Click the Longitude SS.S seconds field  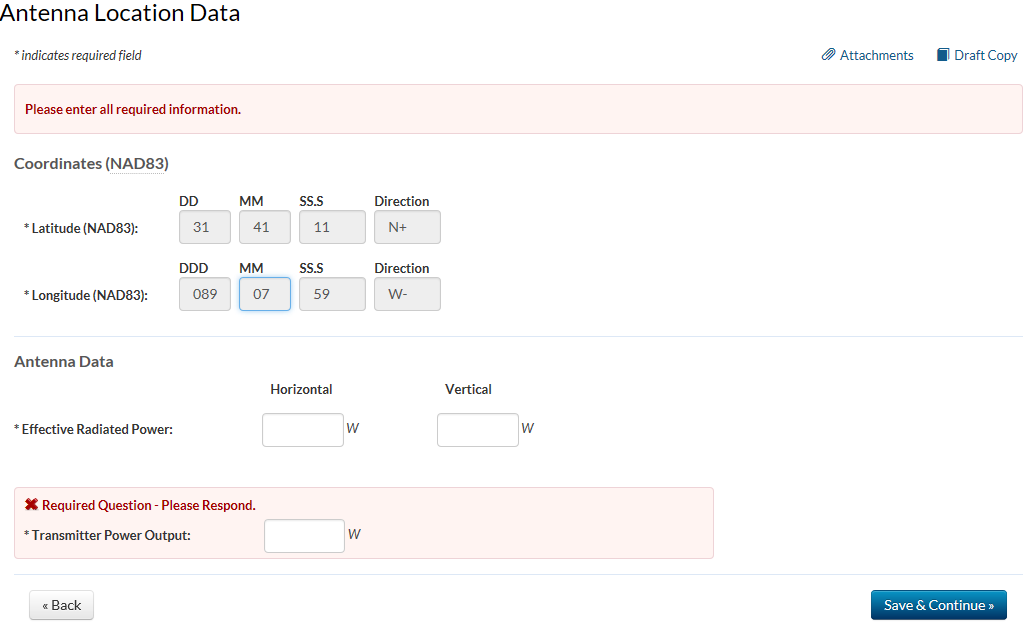click(x=332, y=294)
